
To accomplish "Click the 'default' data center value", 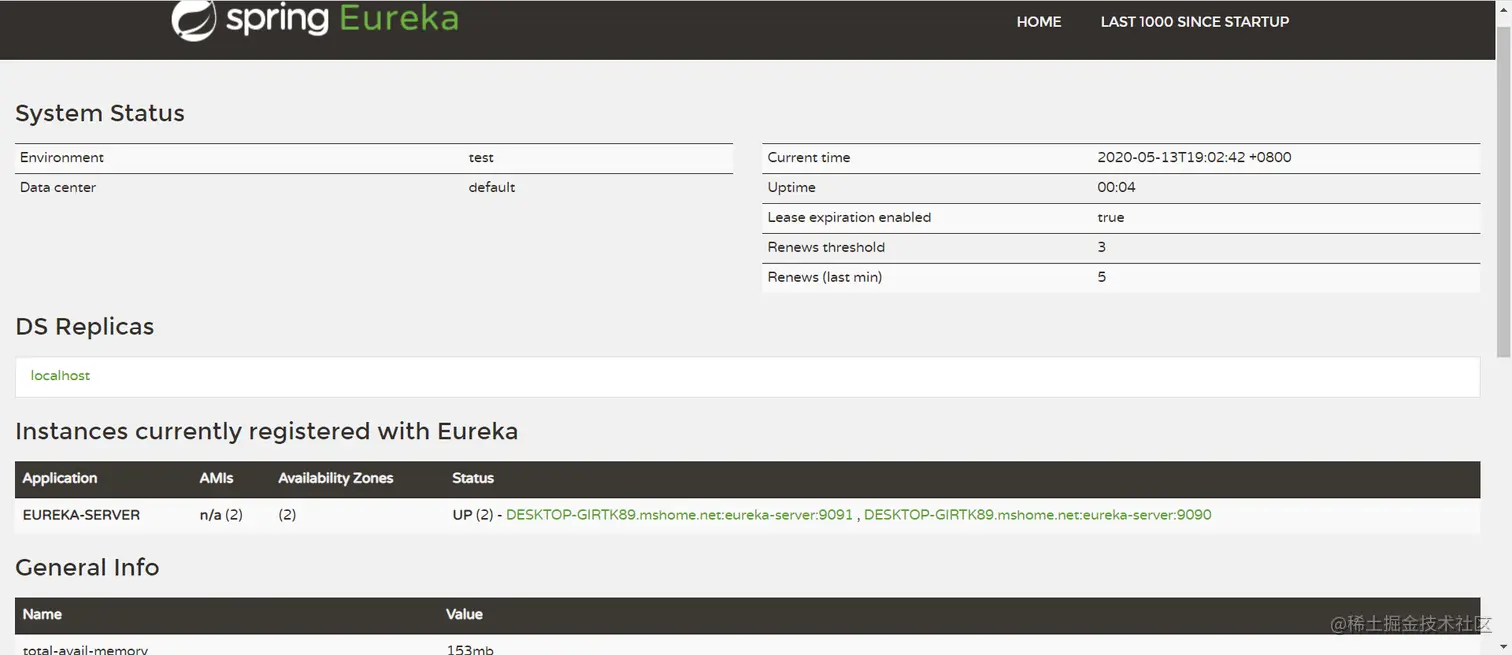I will [x=492, y=188].
